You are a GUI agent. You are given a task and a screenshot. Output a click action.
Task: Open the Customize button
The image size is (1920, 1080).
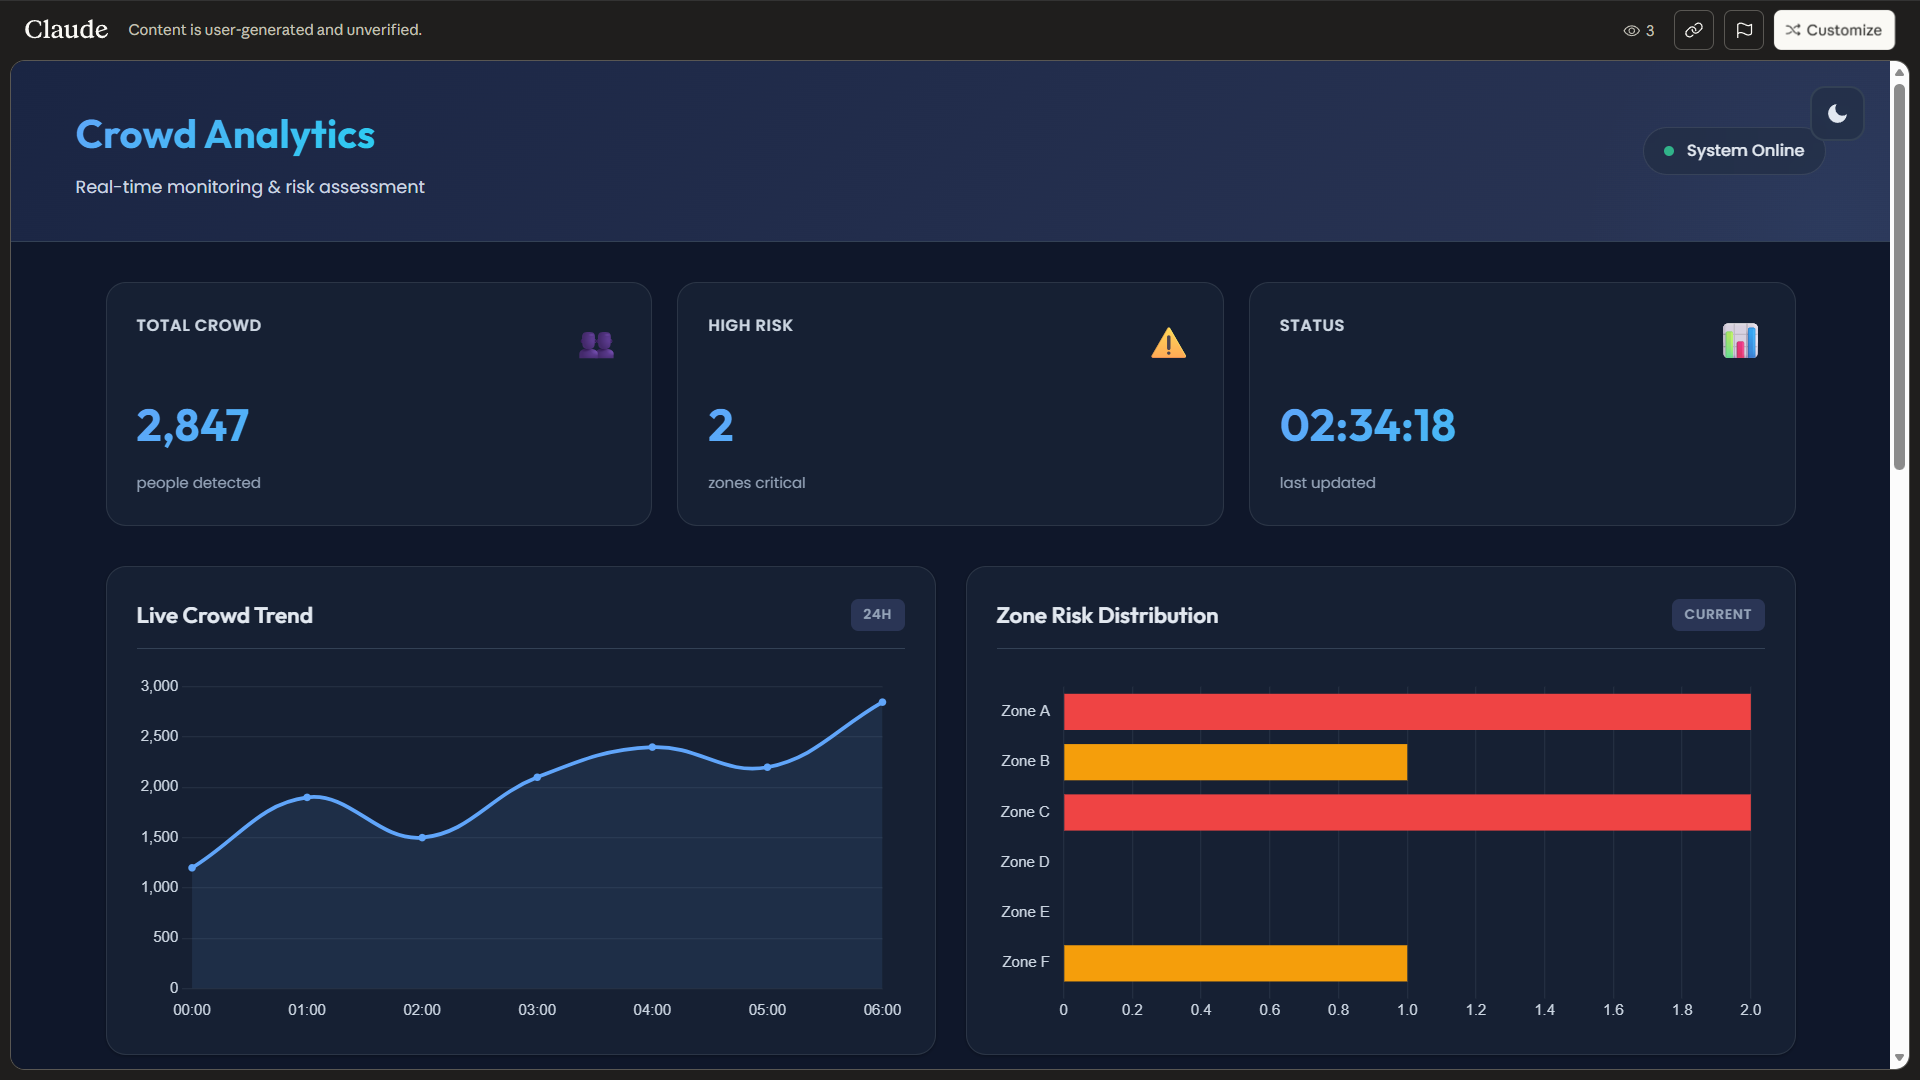[1833, 30]
